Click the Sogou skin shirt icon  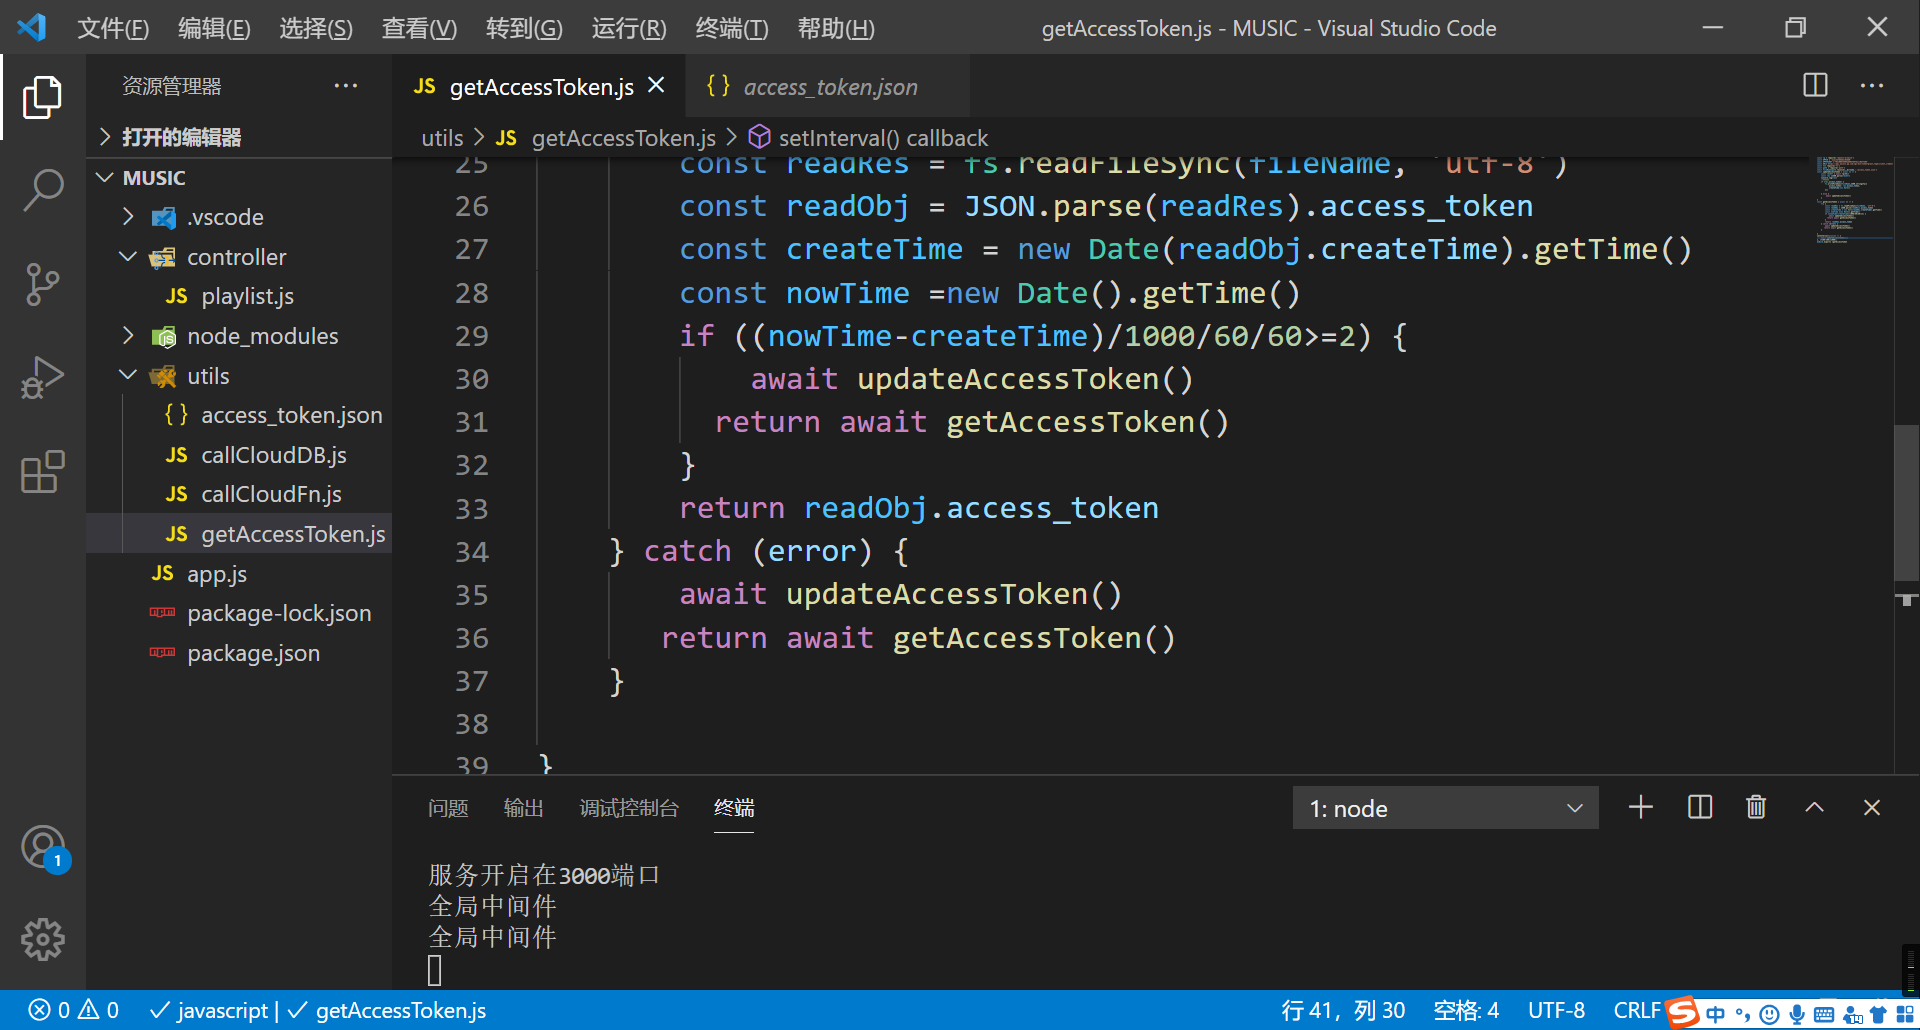1877,1014
